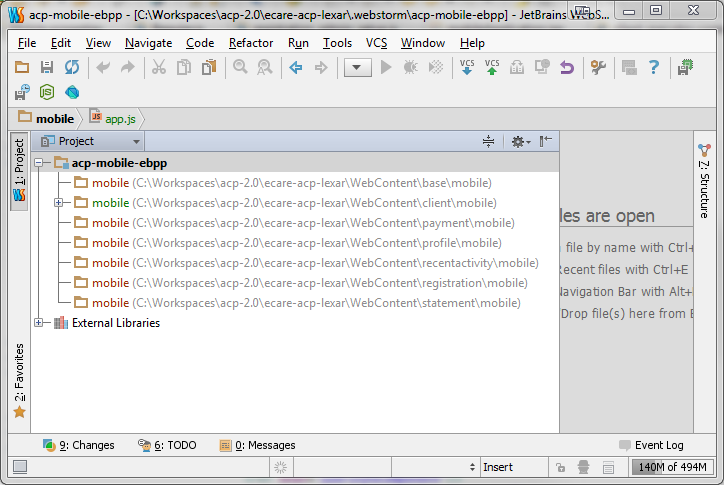Click VCS Commit Changes green arrow icon
Viewport: 724px width, 485px height.
coord(492,67)
